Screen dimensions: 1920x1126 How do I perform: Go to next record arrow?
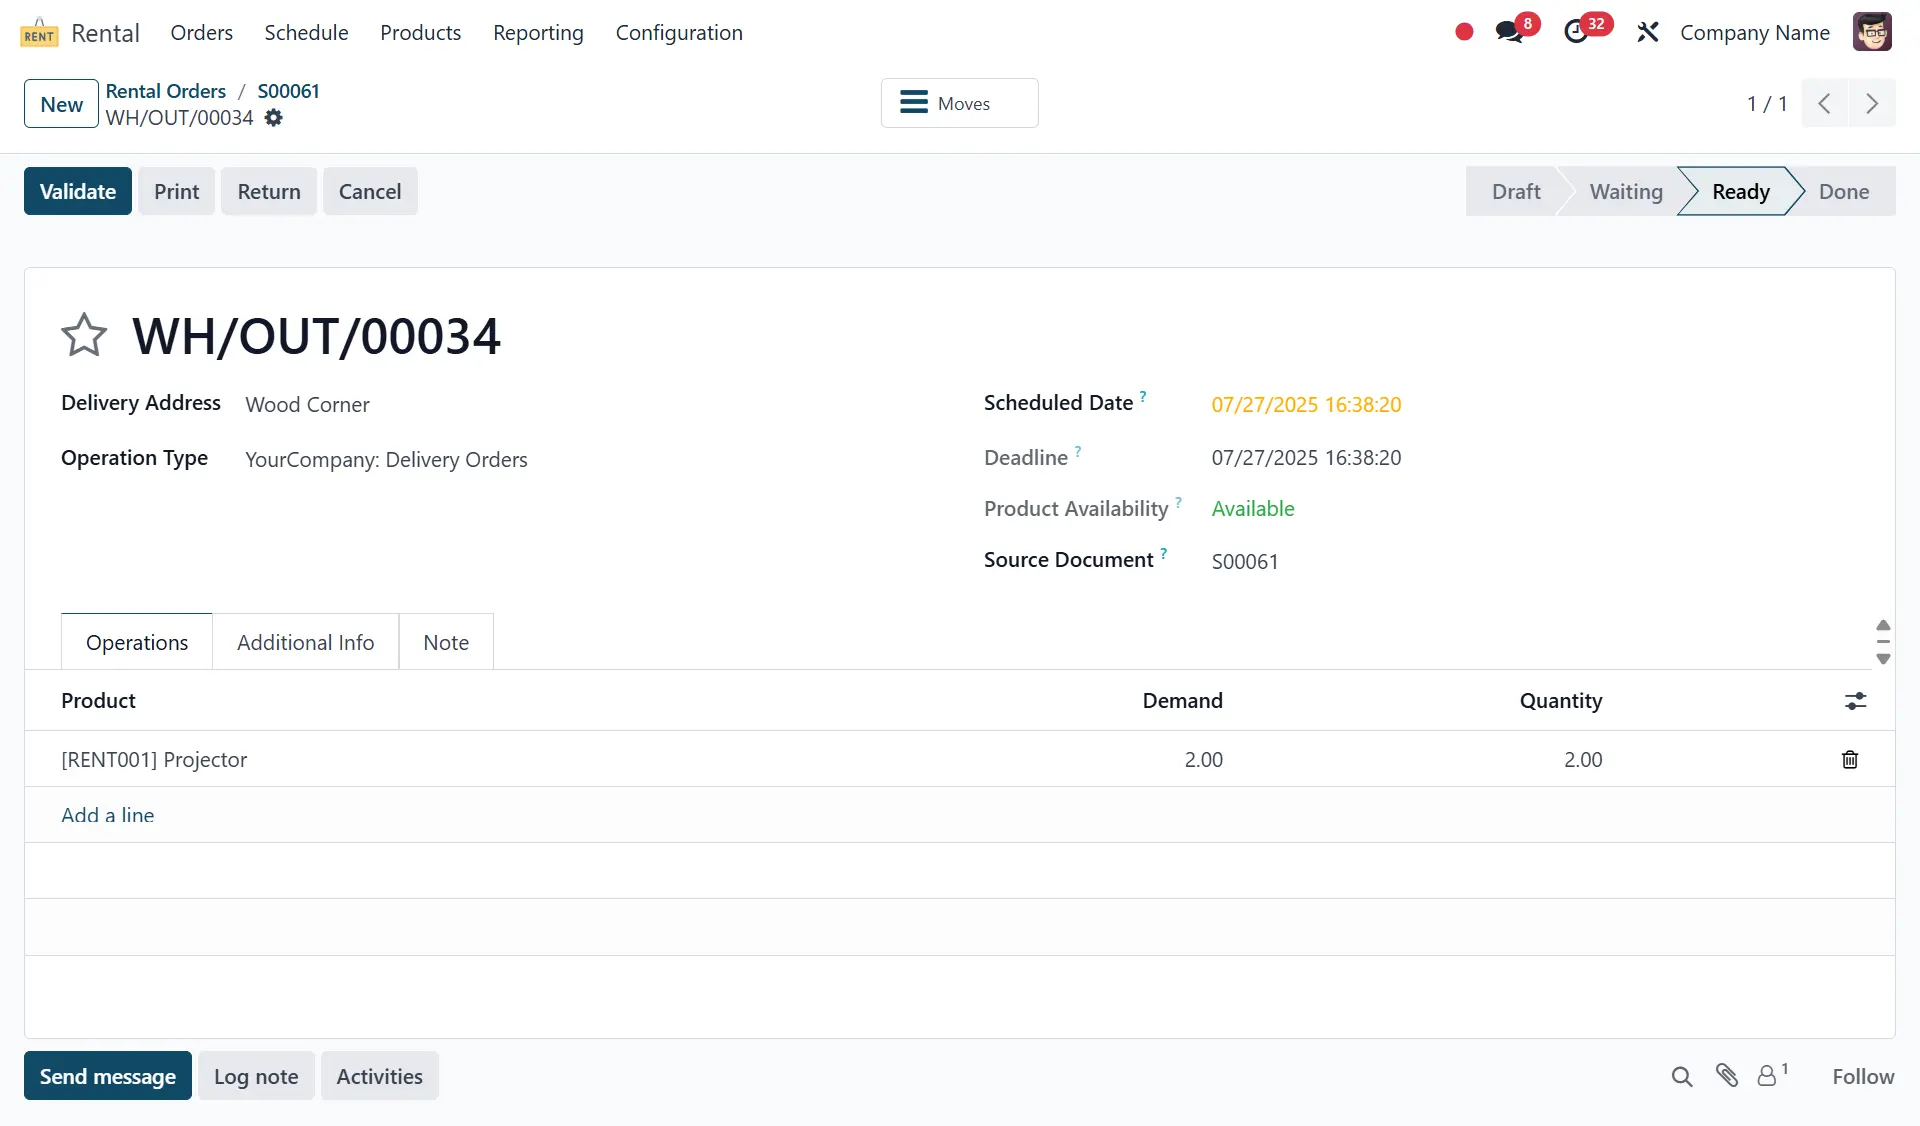pyautogui.click(x=1872, y=104)
